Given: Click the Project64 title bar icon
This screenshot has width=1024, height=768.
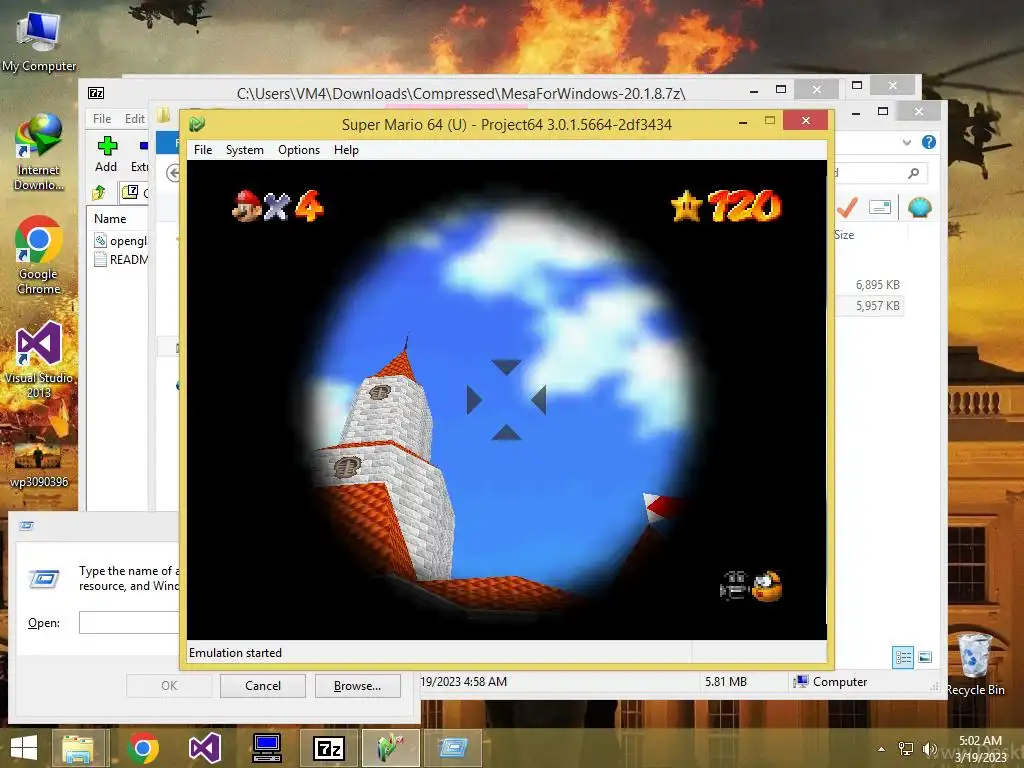Looking at the screenshot, I should click(197, 123).
